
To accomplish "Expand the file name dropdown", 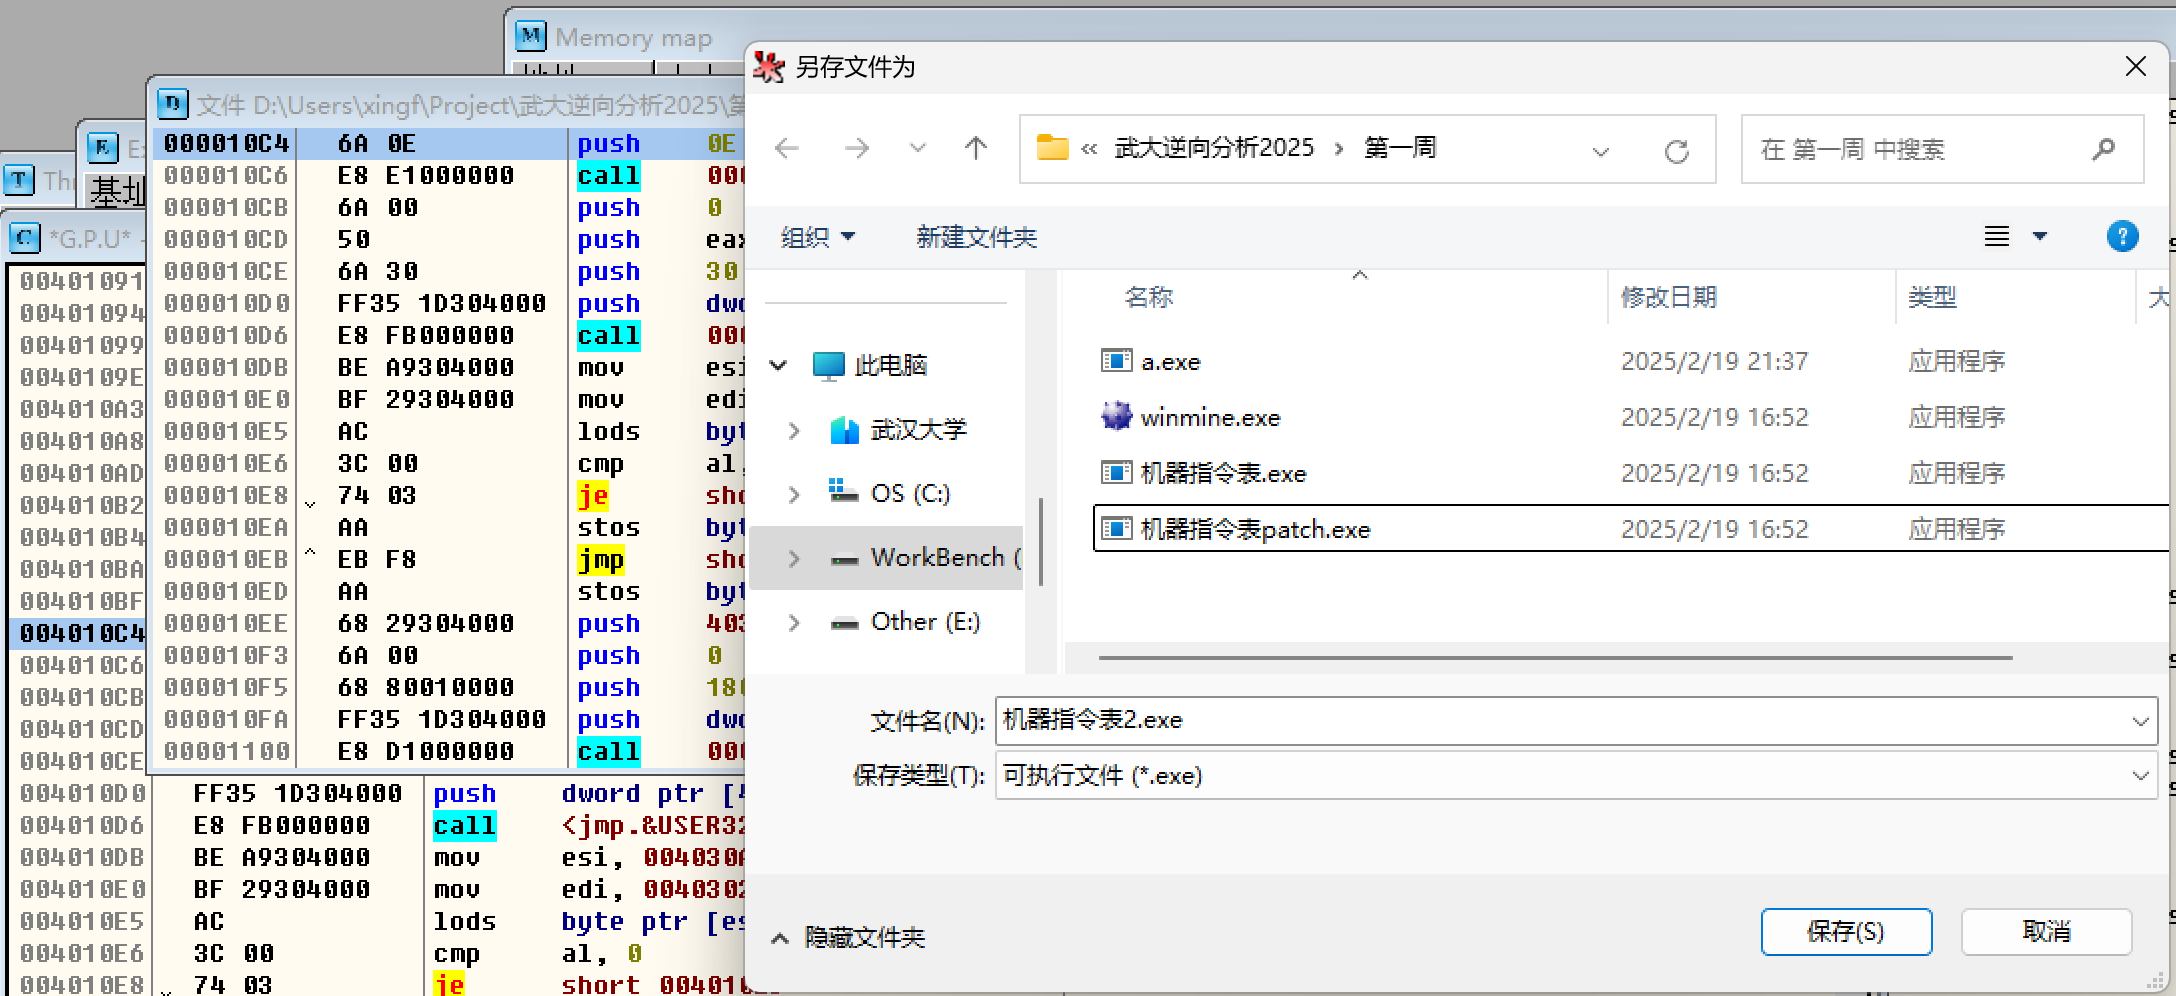I will [x=2140, y=721].
